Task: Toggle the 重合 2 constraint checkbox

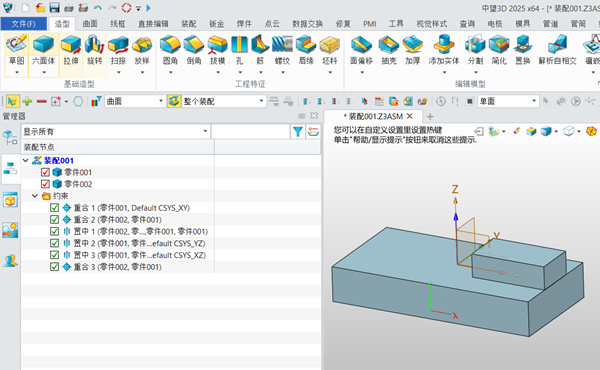Action: tap(54, 220)
